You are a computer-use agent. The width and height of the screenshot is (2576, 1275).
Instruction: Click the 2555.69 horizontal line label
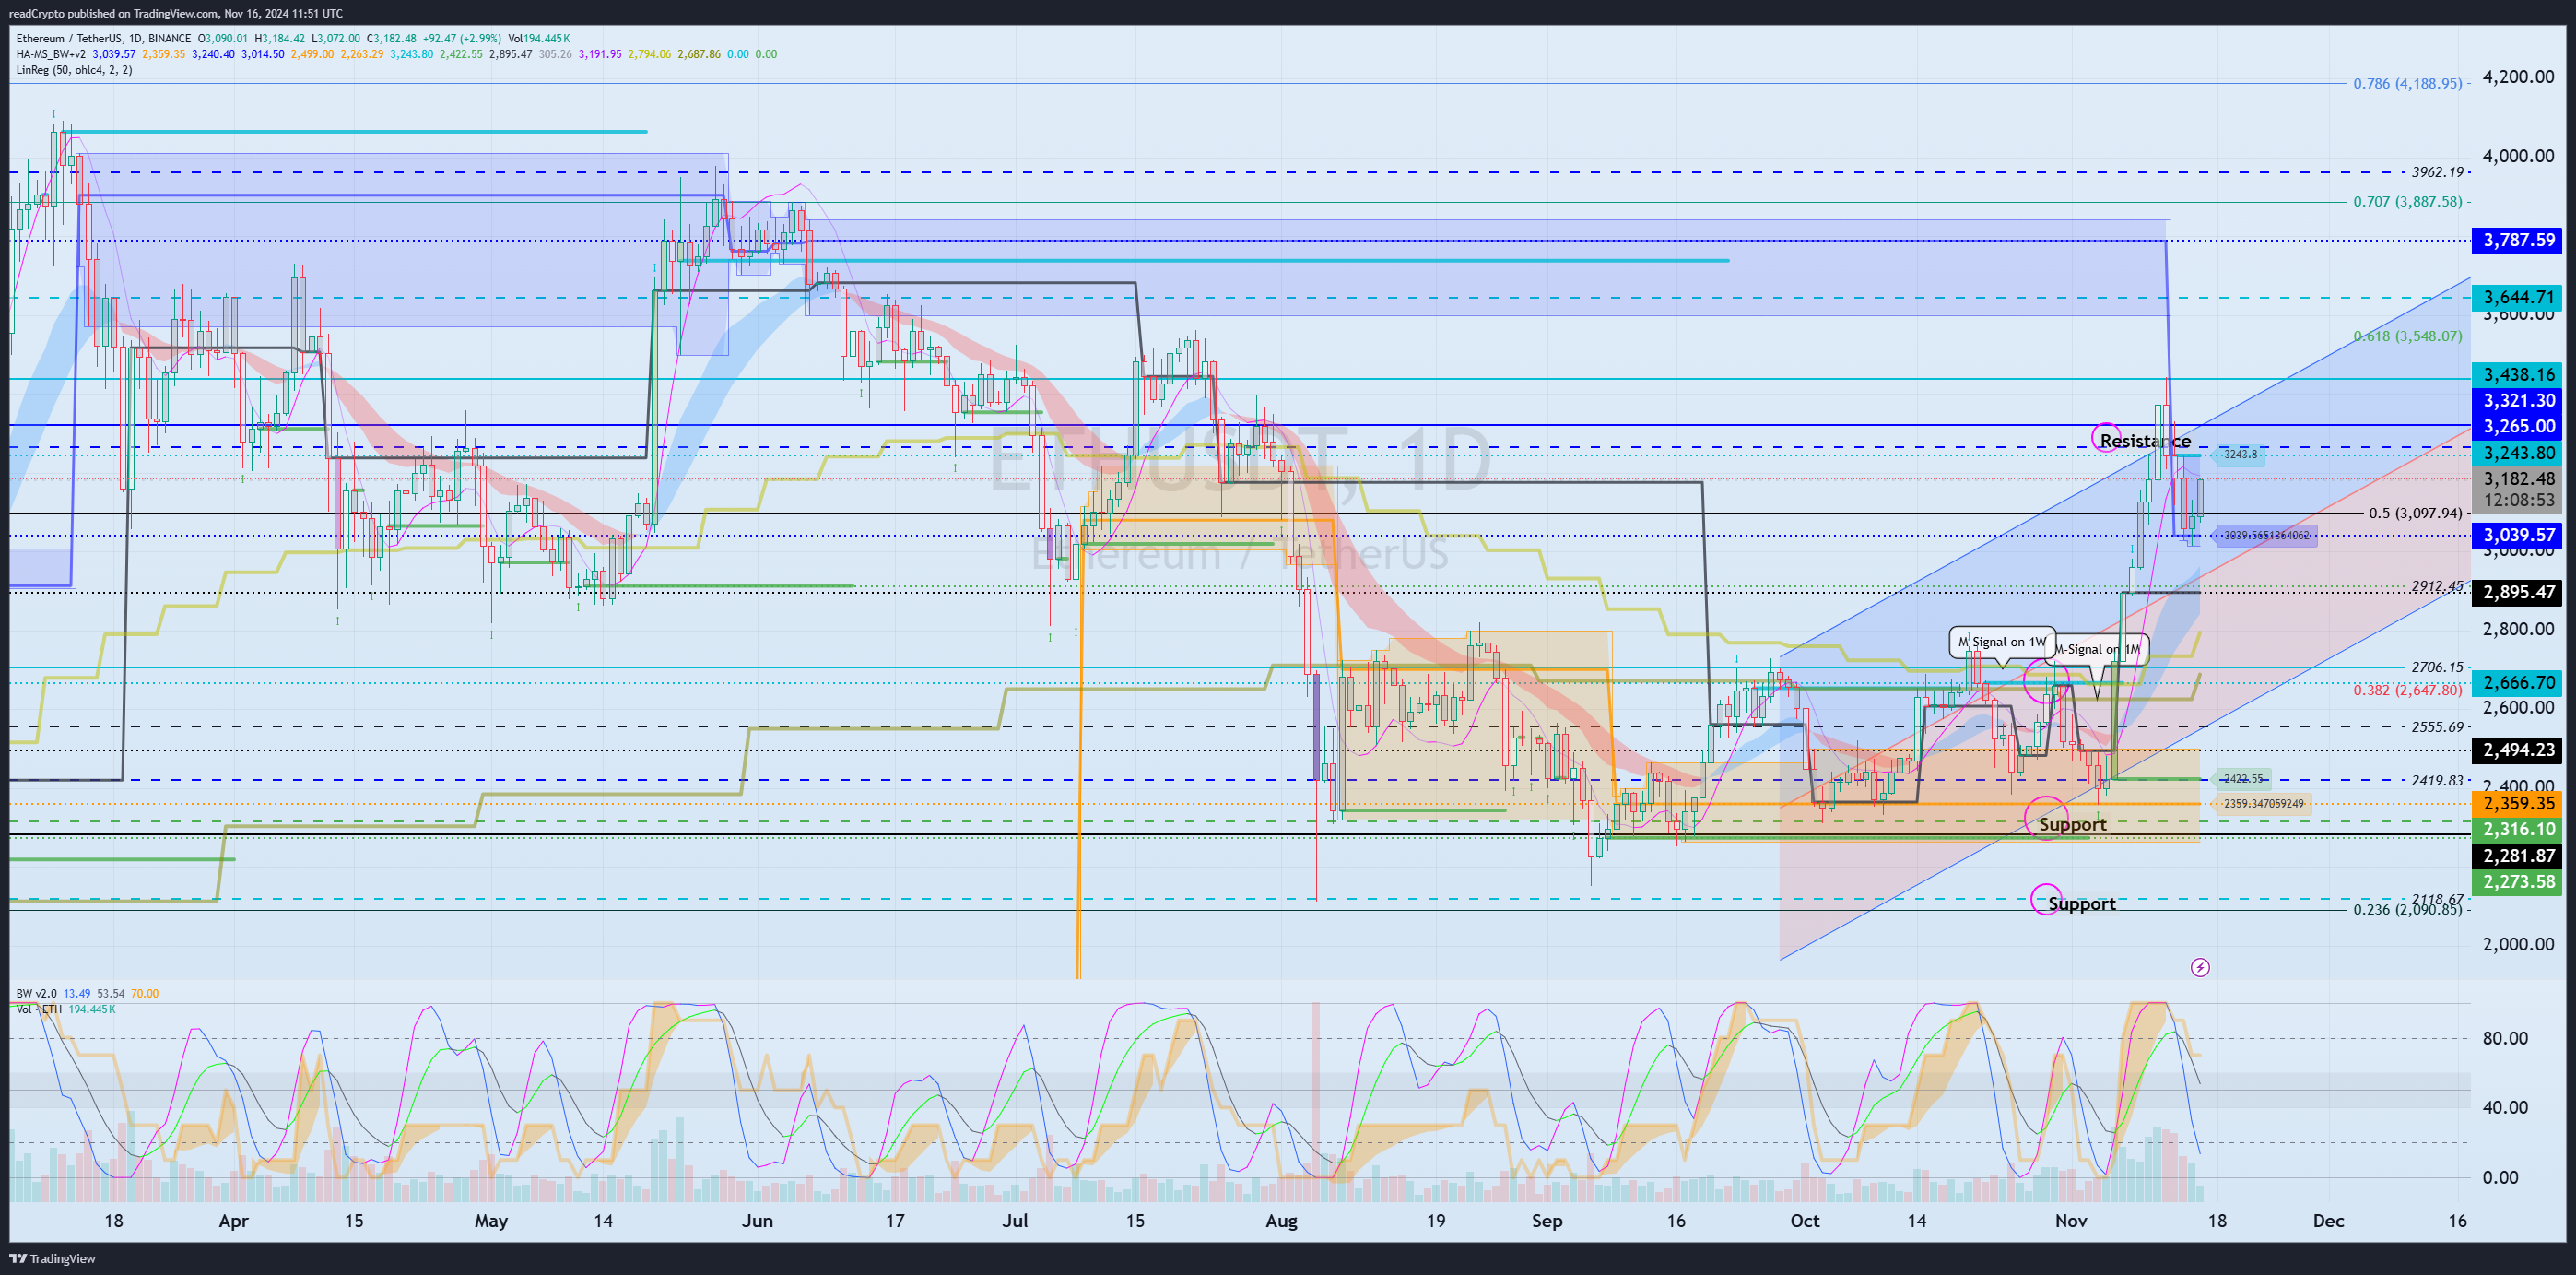point(2437,727)
